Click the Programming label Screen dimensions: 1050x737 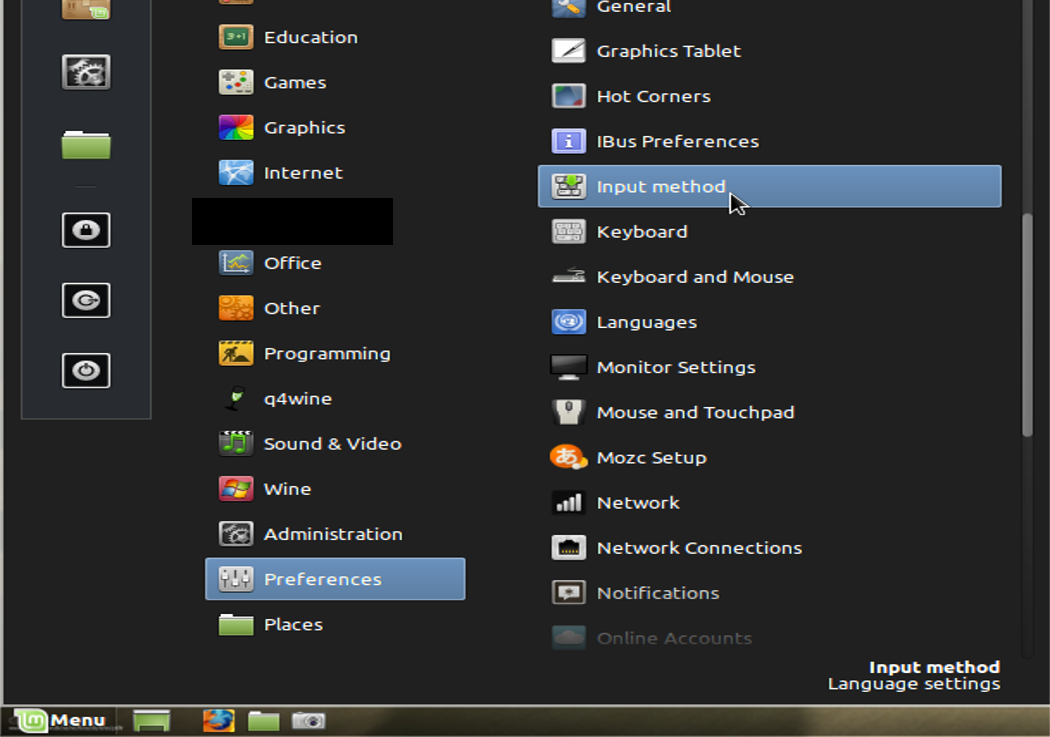(327, 354)
